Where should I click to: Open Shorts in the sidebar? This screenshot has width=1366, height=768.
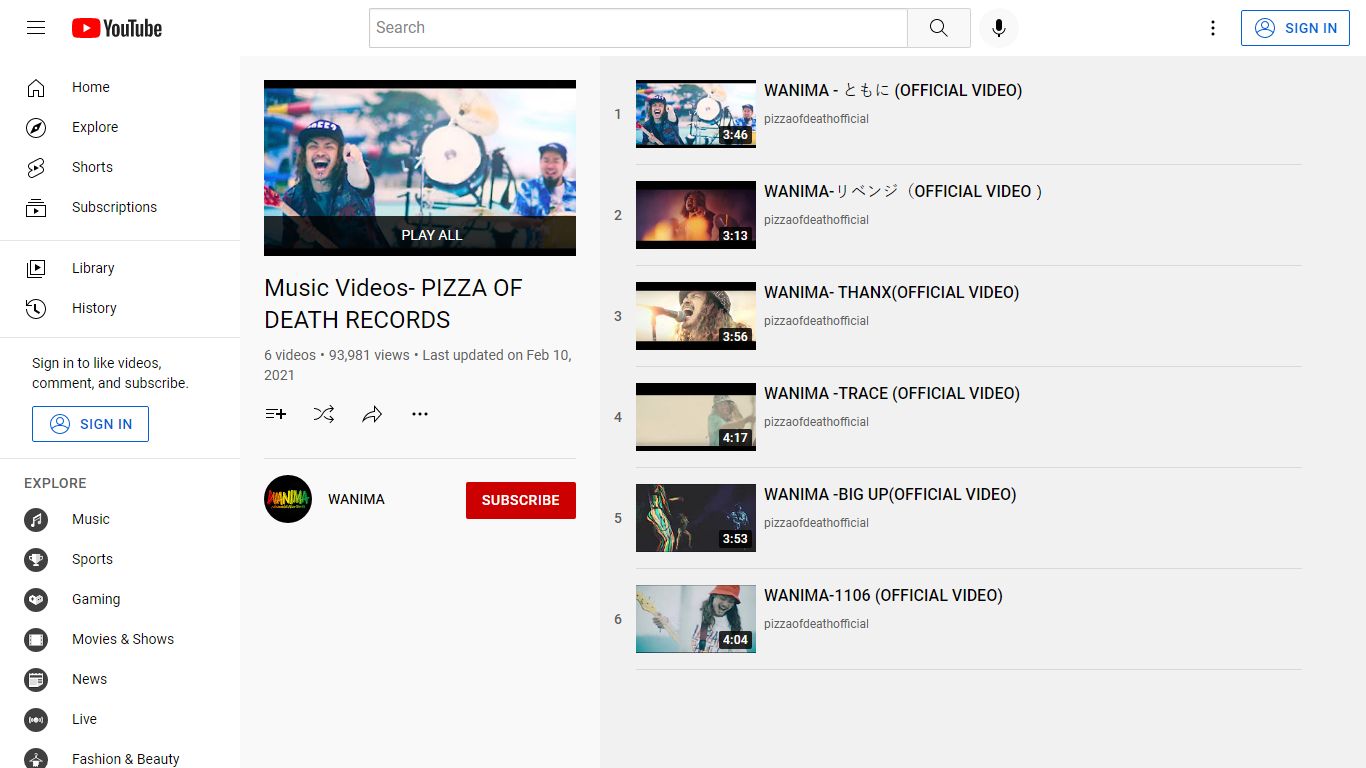point(120,167)
